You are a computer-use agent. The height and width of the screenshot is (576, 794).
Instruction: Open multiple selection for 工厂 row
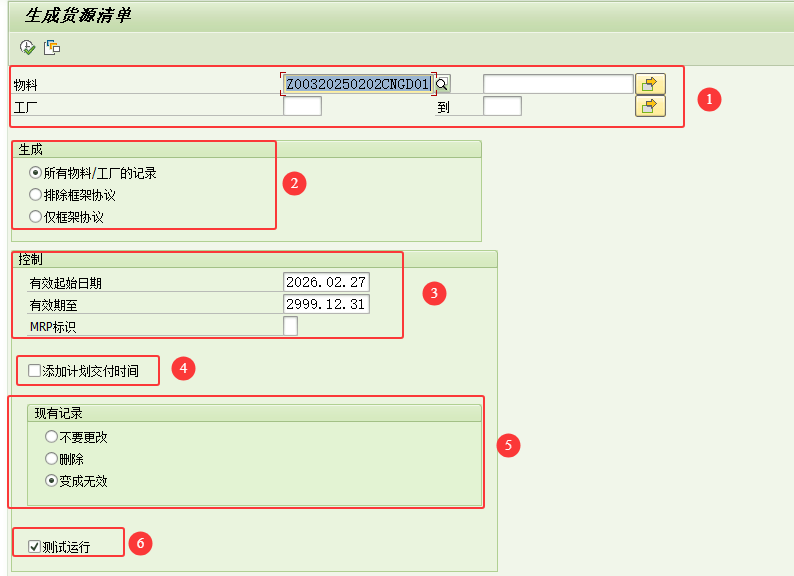(650, 106)
